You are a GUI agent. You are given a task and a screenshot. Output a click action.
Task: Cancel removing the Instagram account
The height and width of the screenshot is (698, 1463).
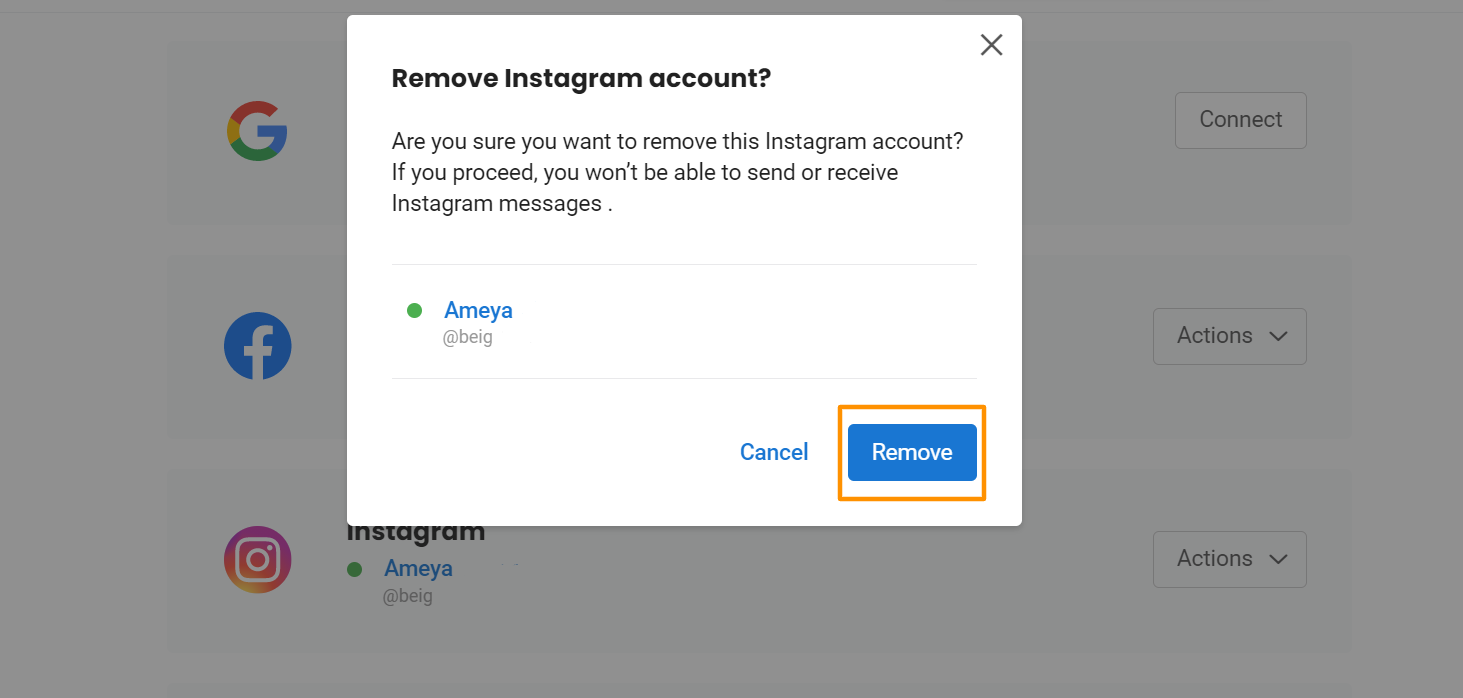pyautogui.click(x=774, y=452)
